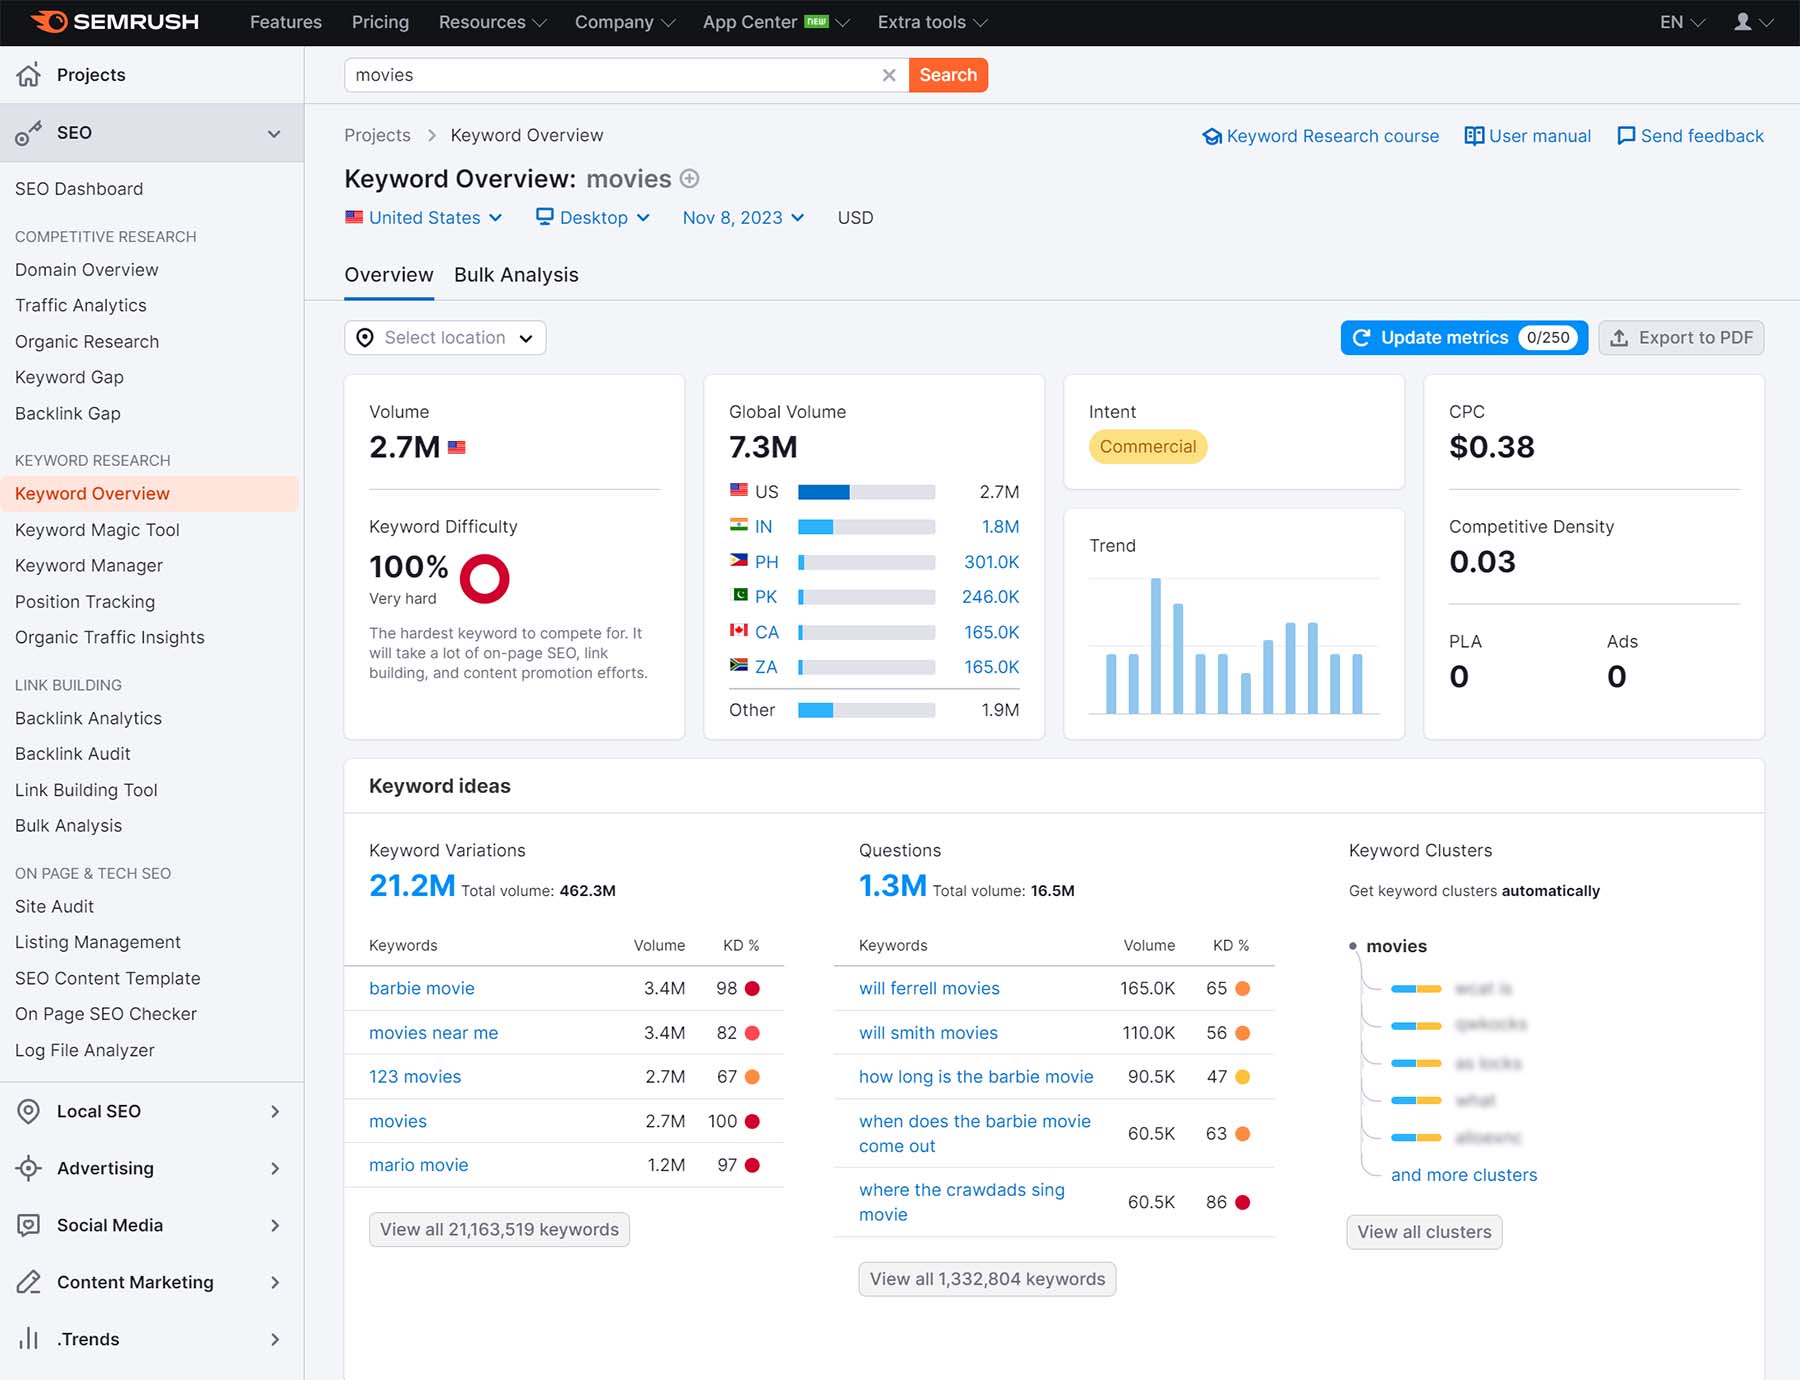
Task: Click the Semrush logo
Action: (113, 21)
